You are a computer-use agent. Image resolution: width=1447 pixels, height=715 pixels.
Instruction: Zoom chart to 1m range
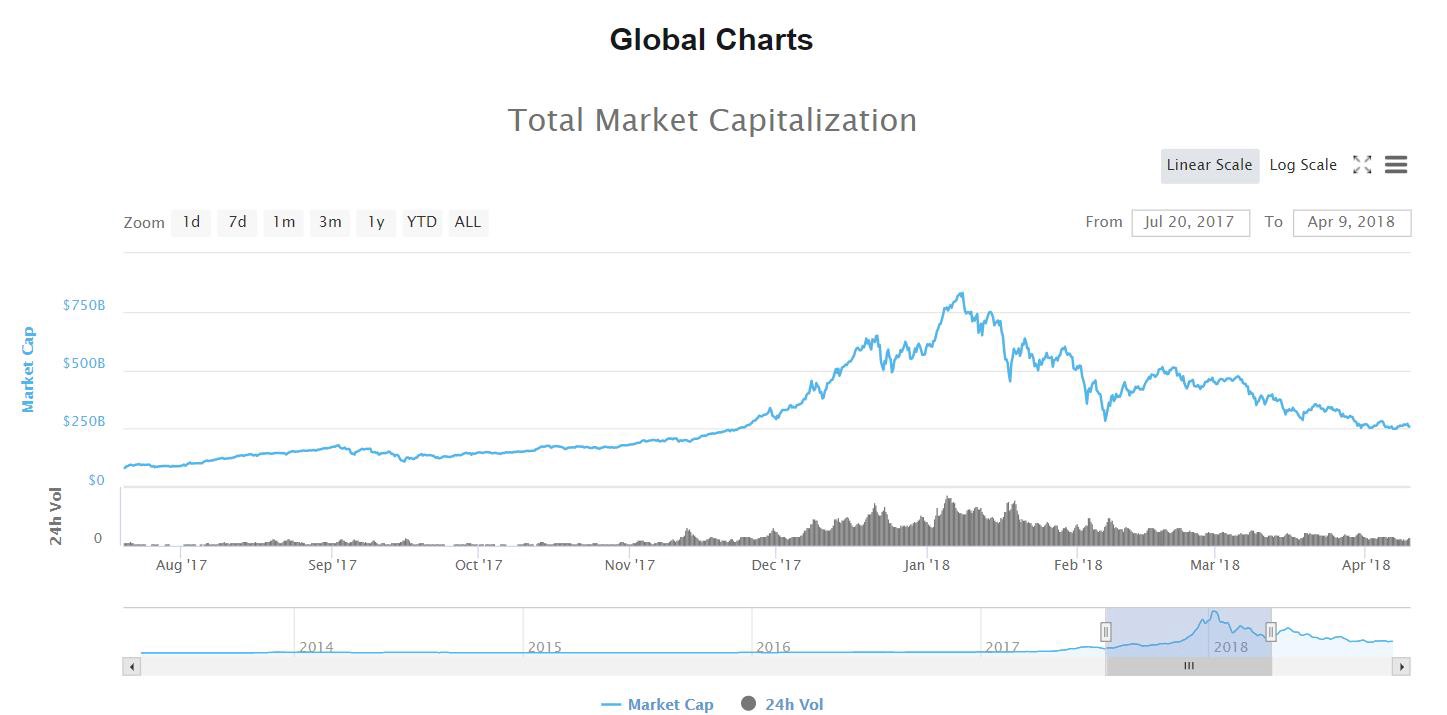point(284,222)
